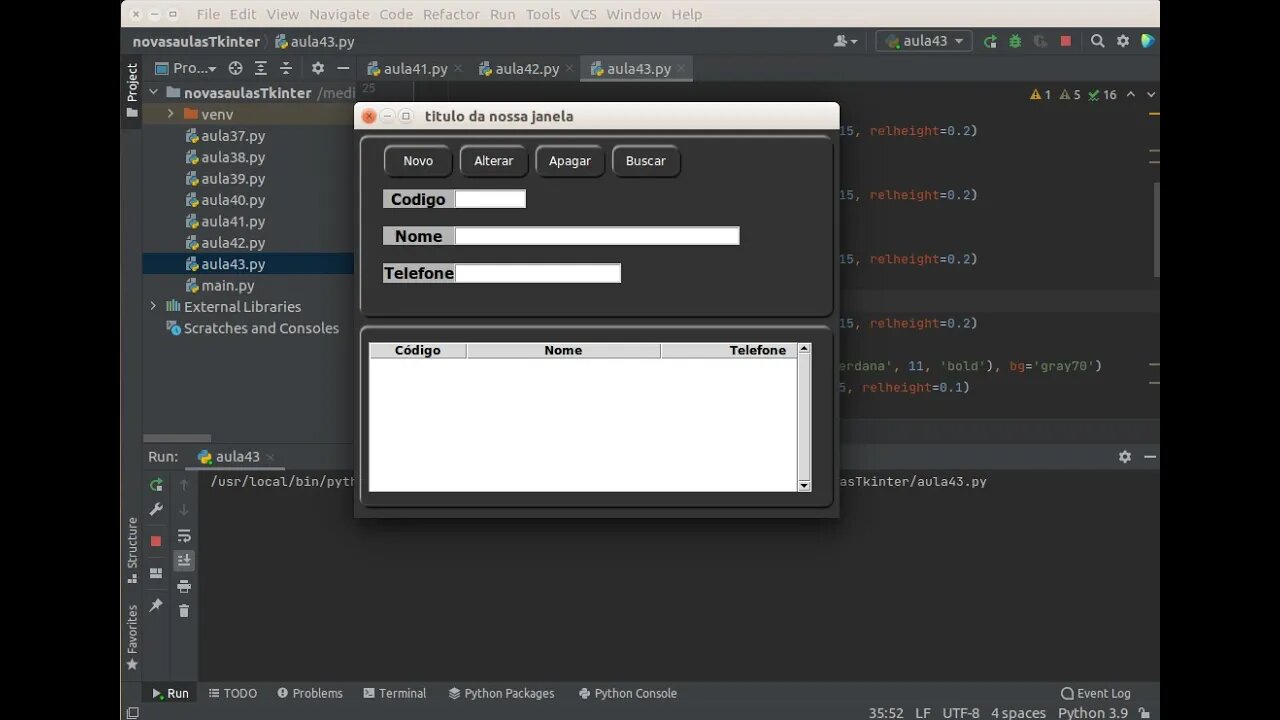Viewport: 1280px width, 720px height.
Task: Open the Python Console tab
Action: pos(627,693)
